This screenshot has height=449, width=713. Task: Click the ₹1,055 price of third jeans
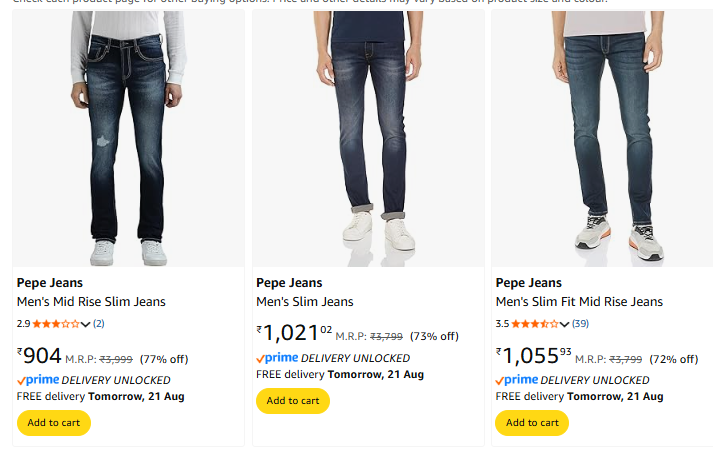tap(533, 356)
